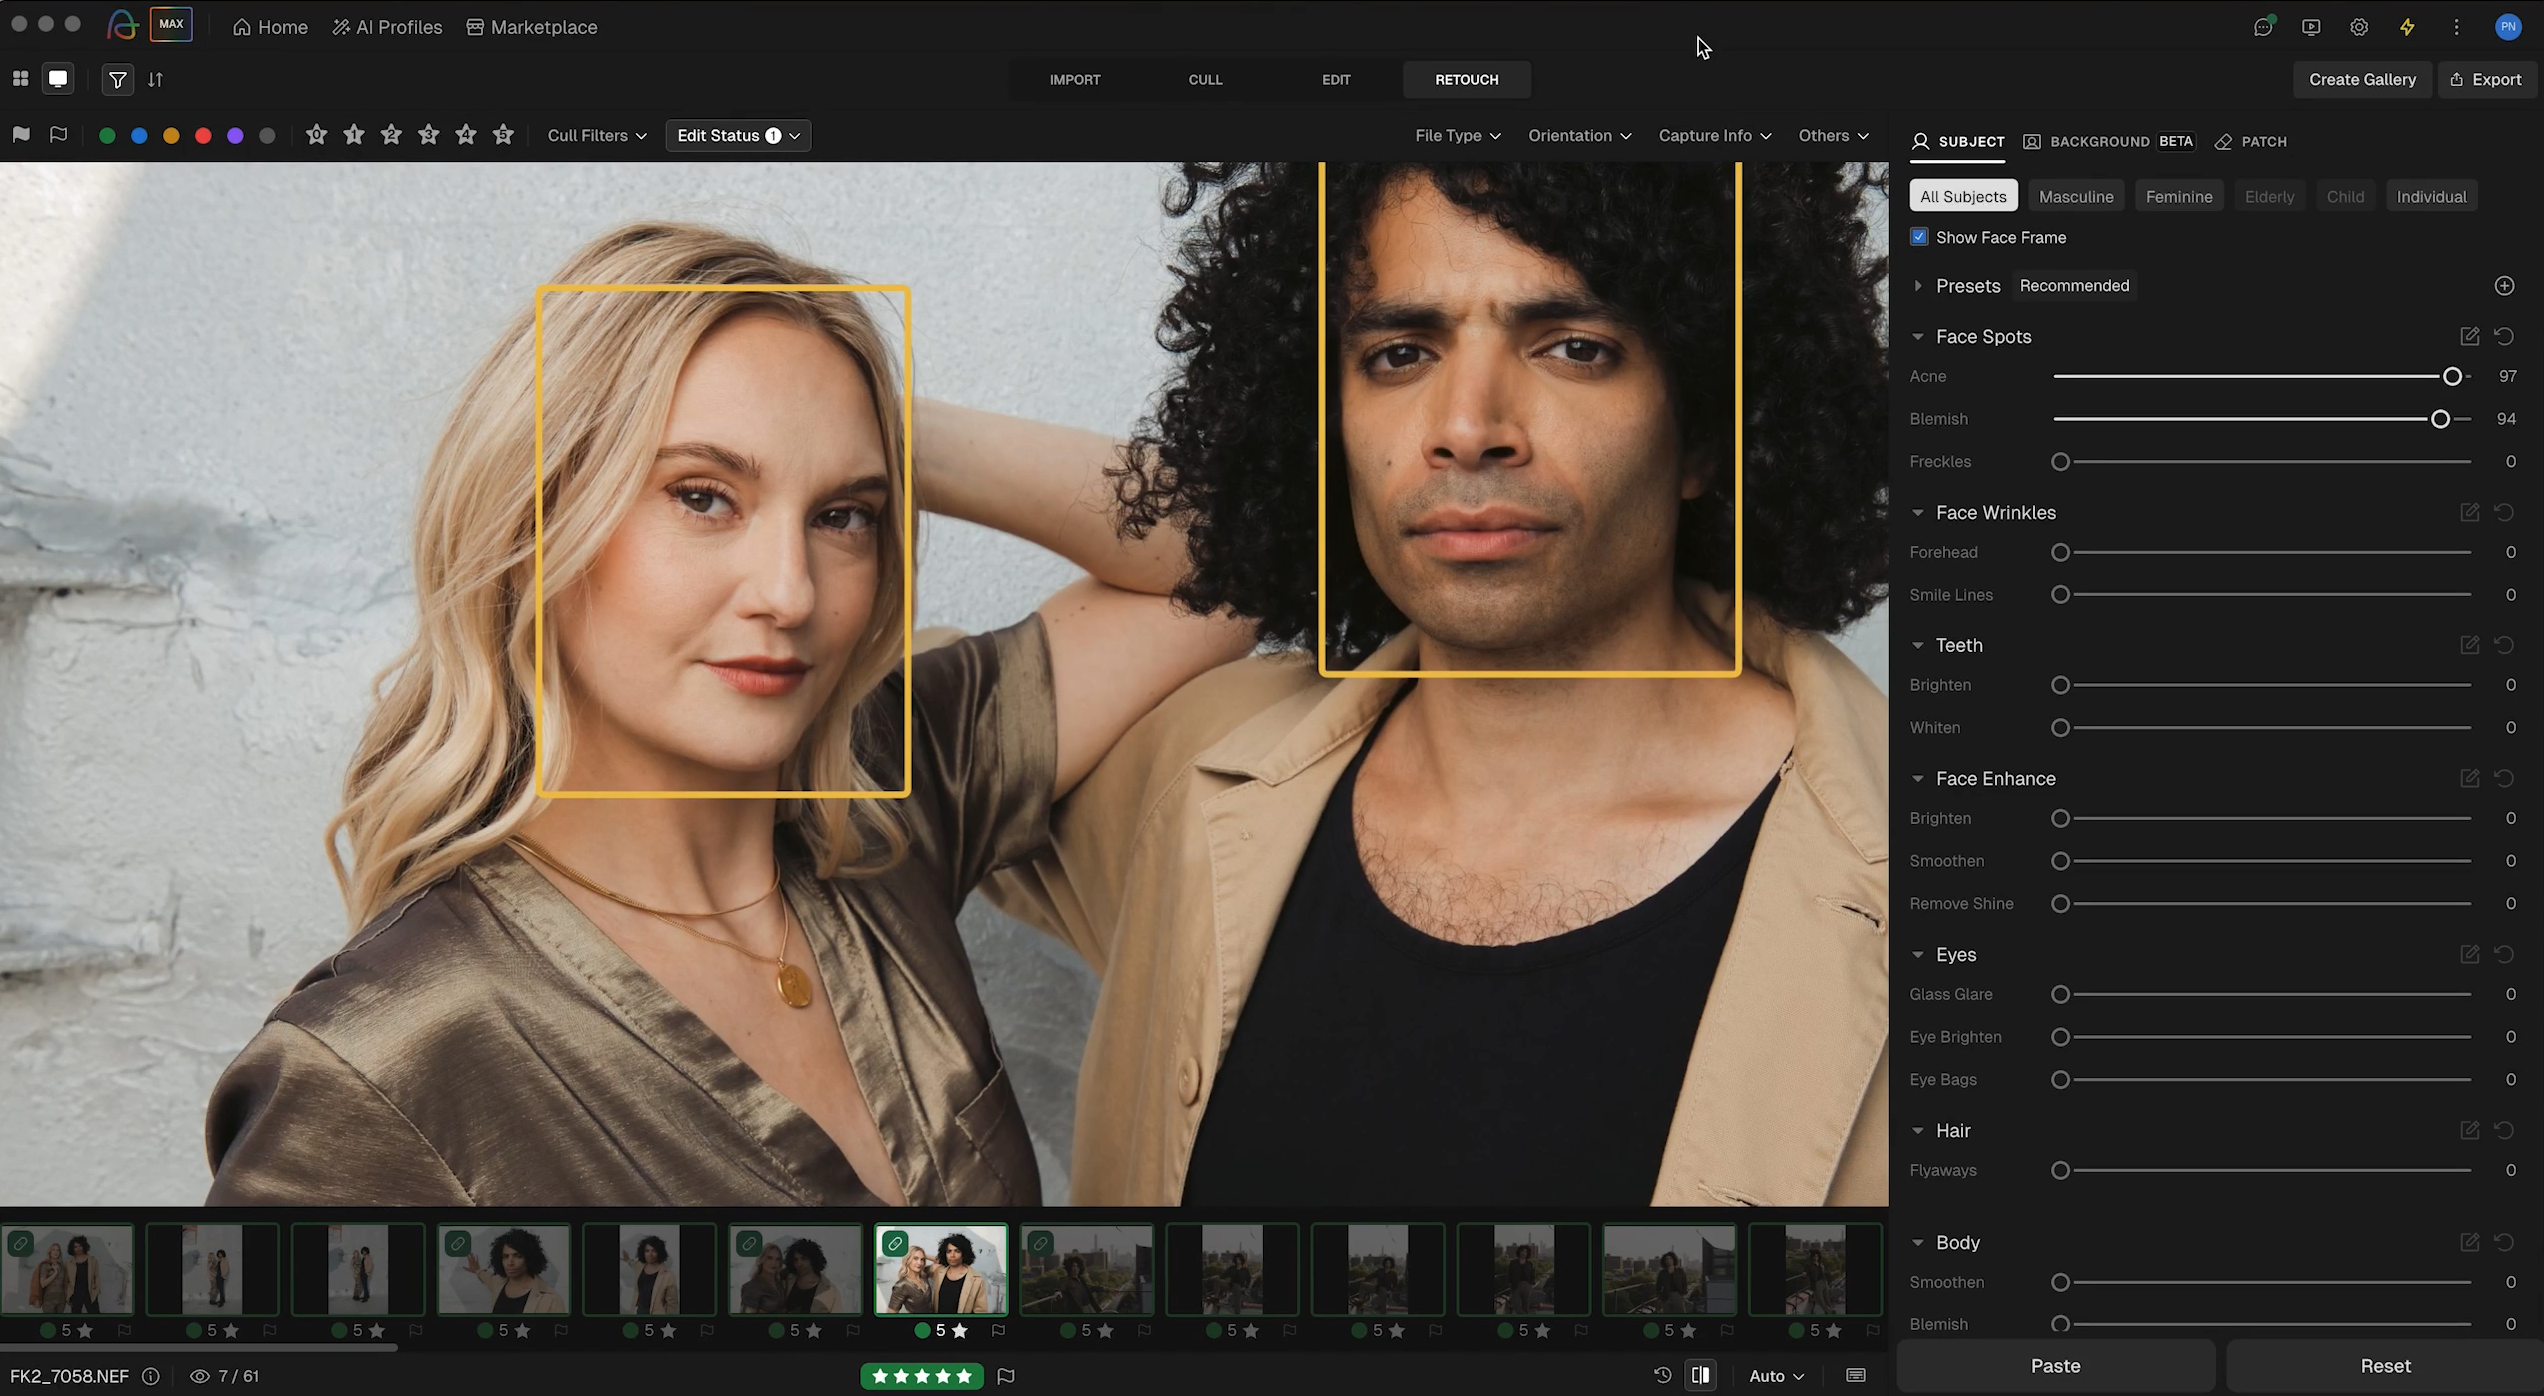Open the Edit Status dropdown
Viewport: 2544px width, 1396px height.
pos(738,135)
